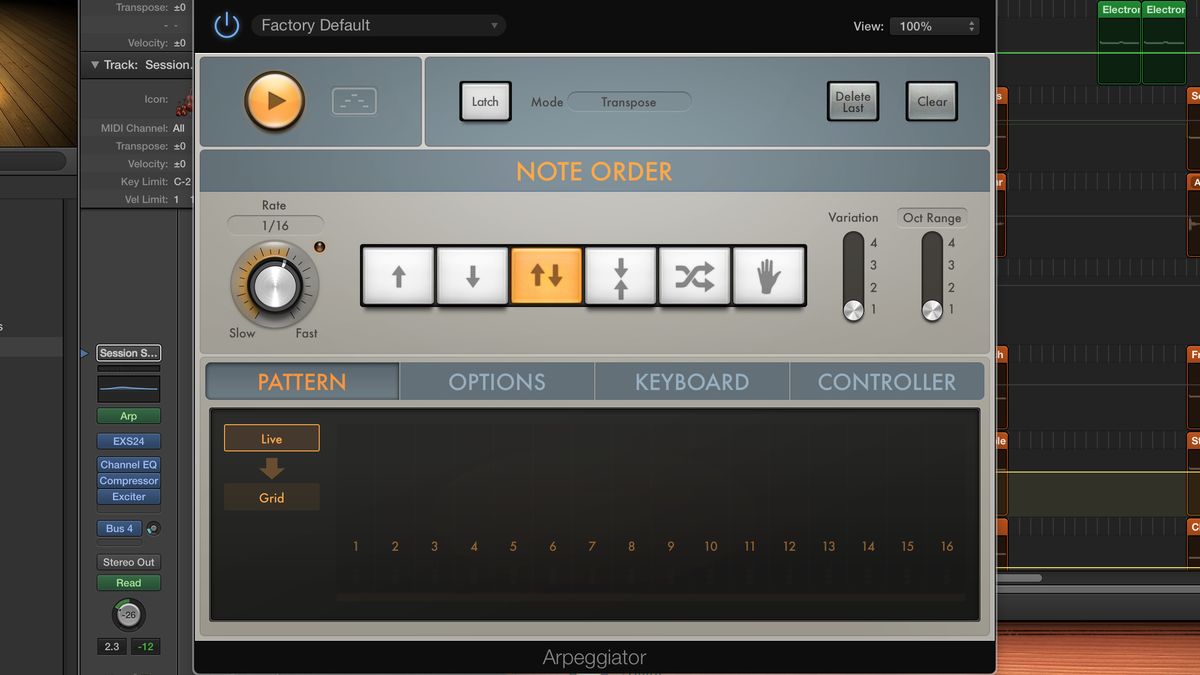Set the Oct Range slider to 4
Screen dimensions: 1200x675
(x=931, y=242)
